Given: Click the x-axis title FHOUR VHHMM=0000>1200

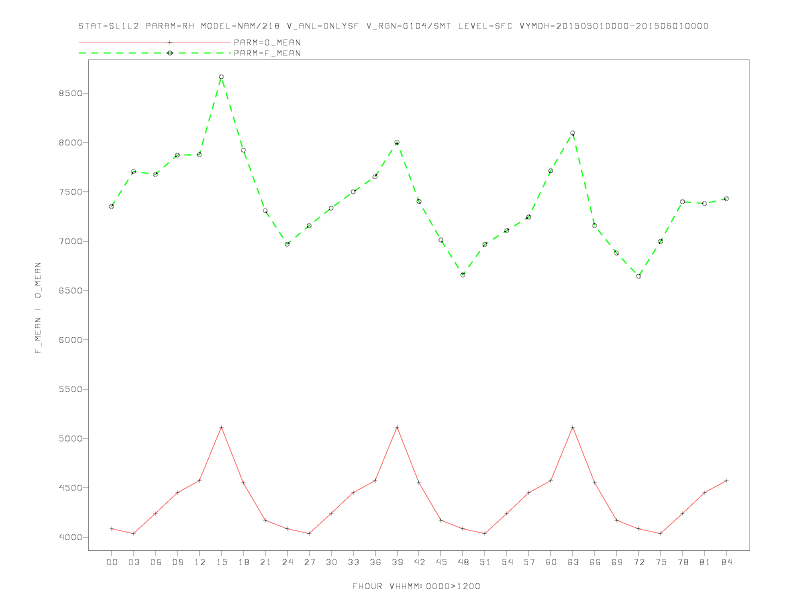Looking at the screenshot, I should [416, 586].
